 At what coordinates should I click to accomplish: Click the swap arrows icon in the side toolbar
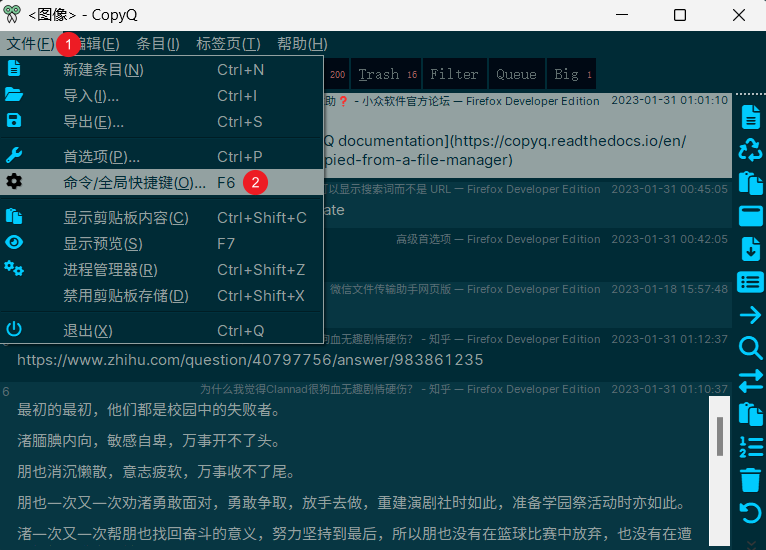[x=750, y=381]
